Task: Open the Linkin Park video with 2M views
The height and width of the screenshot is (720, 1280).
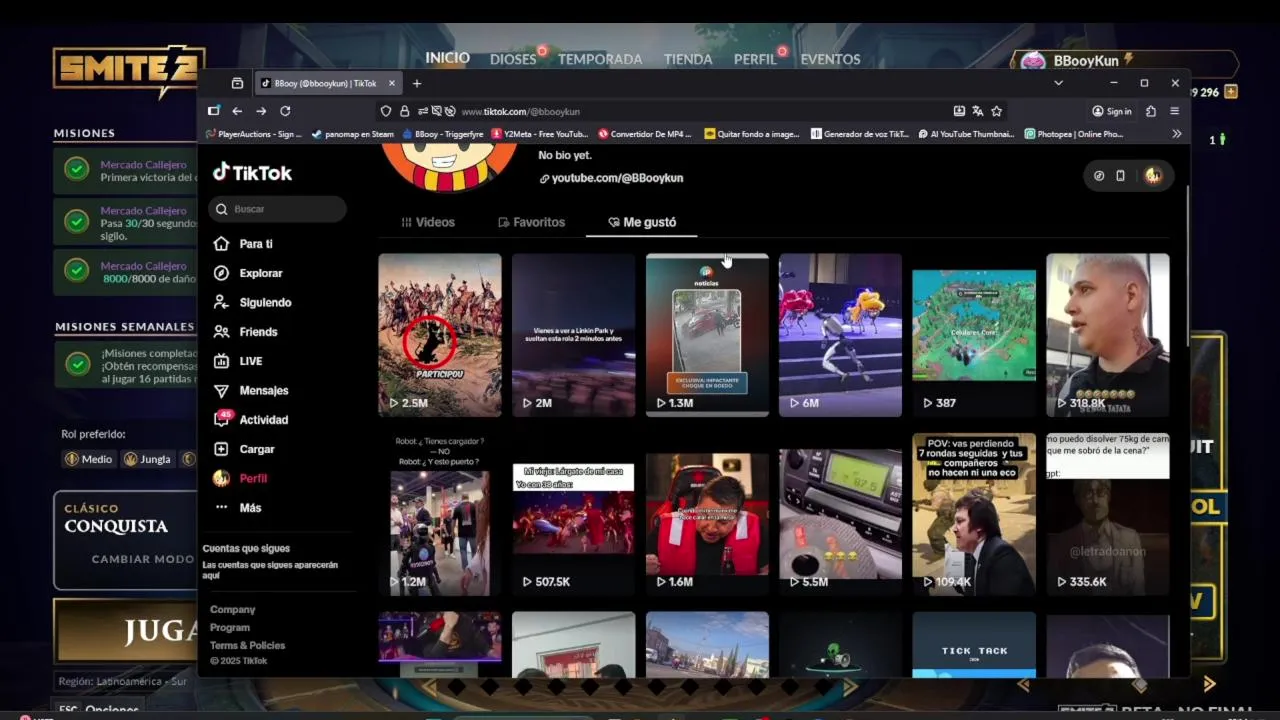Action: click(573, 335)
